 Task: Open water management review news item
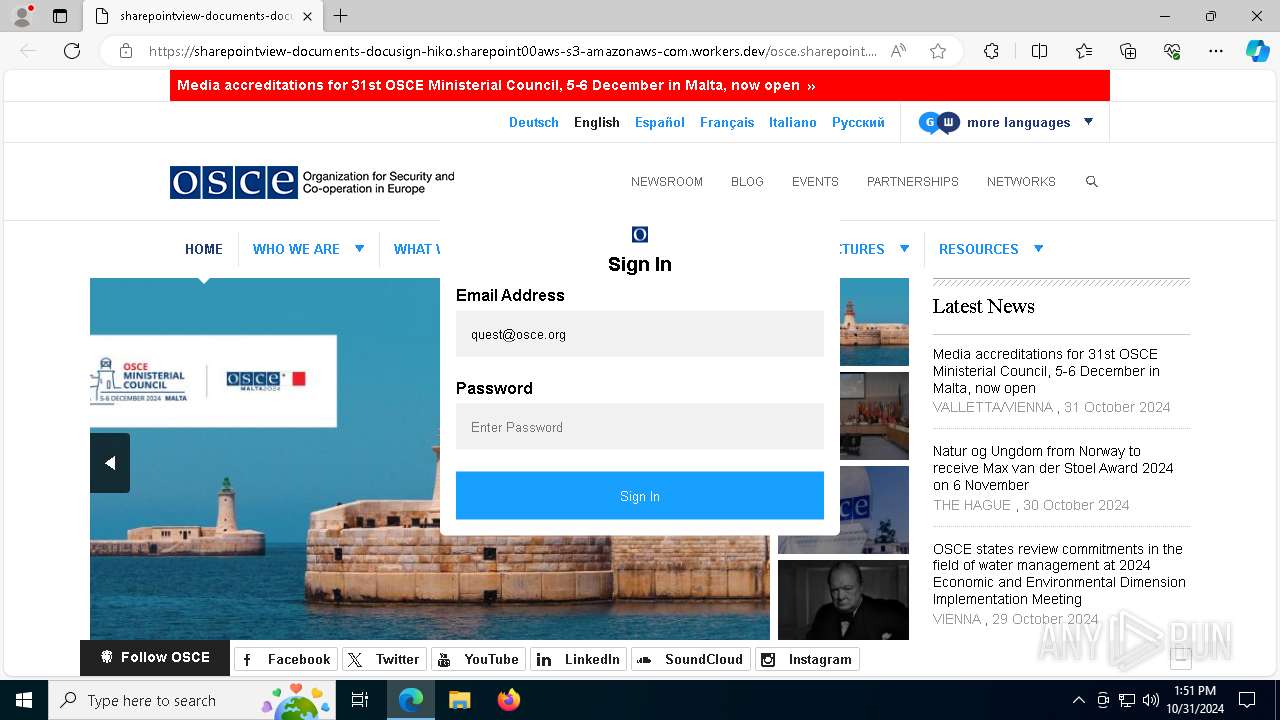(x=1059, y=574)
